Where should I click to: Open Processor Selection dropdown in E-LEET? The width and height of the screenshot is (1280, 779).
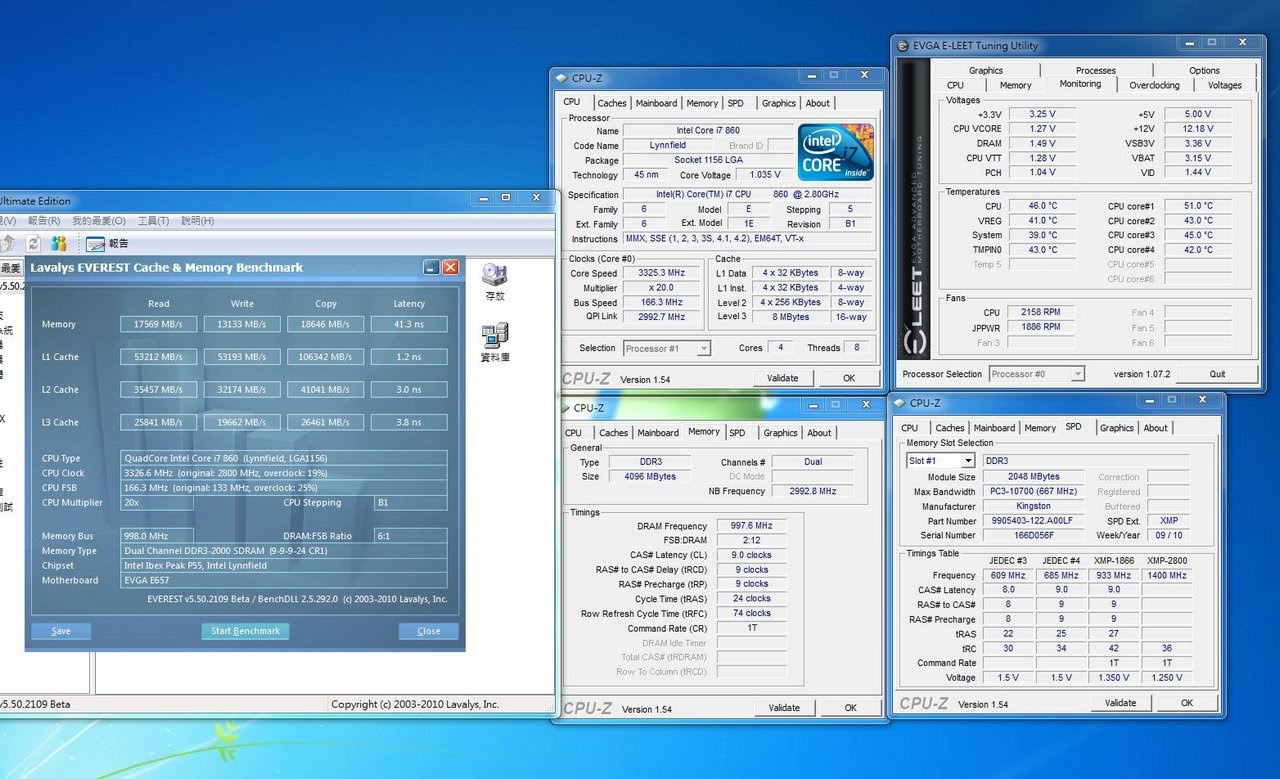pyautogui.click(x=1077, y=374)
